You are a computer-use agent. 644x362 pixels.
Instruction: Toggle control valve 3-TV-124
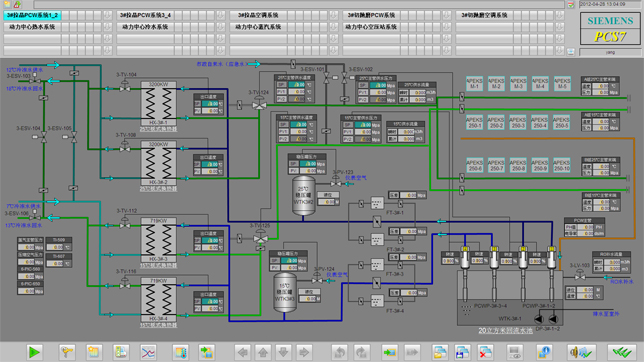pyautogui.click(x=259, y=103)
